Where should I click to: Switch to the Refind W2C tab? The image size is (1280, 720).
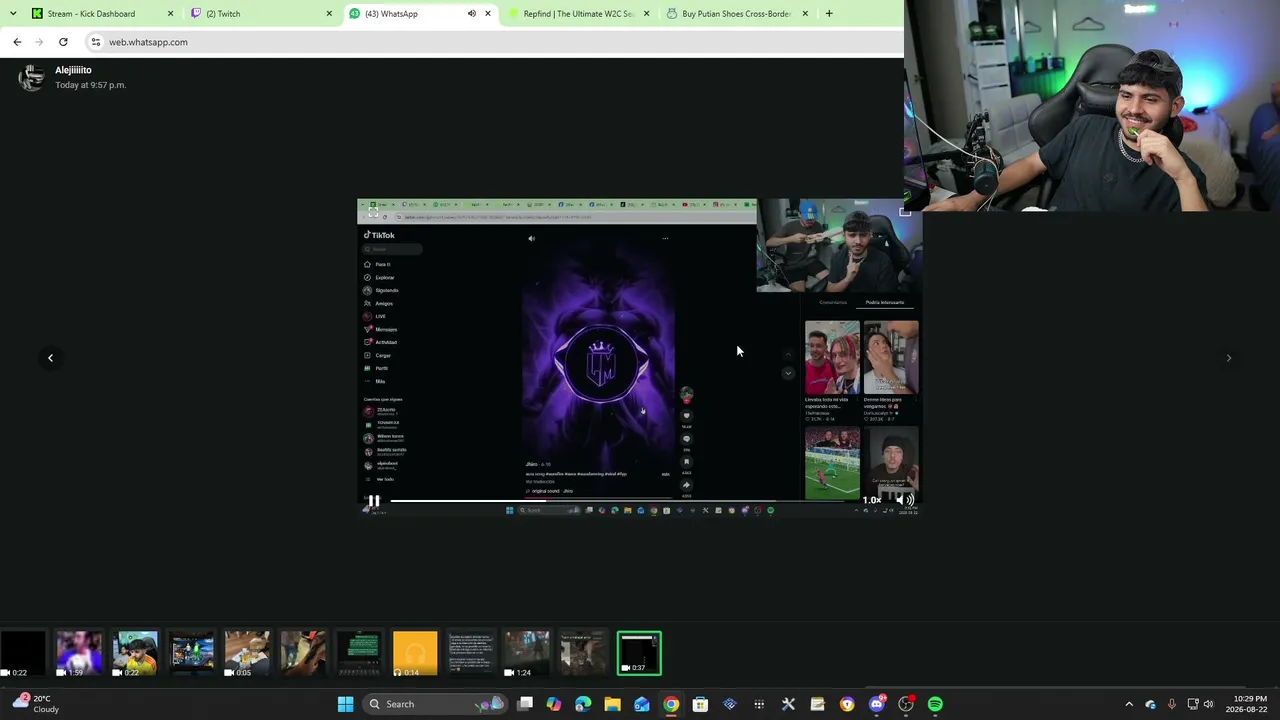point(579,14)
